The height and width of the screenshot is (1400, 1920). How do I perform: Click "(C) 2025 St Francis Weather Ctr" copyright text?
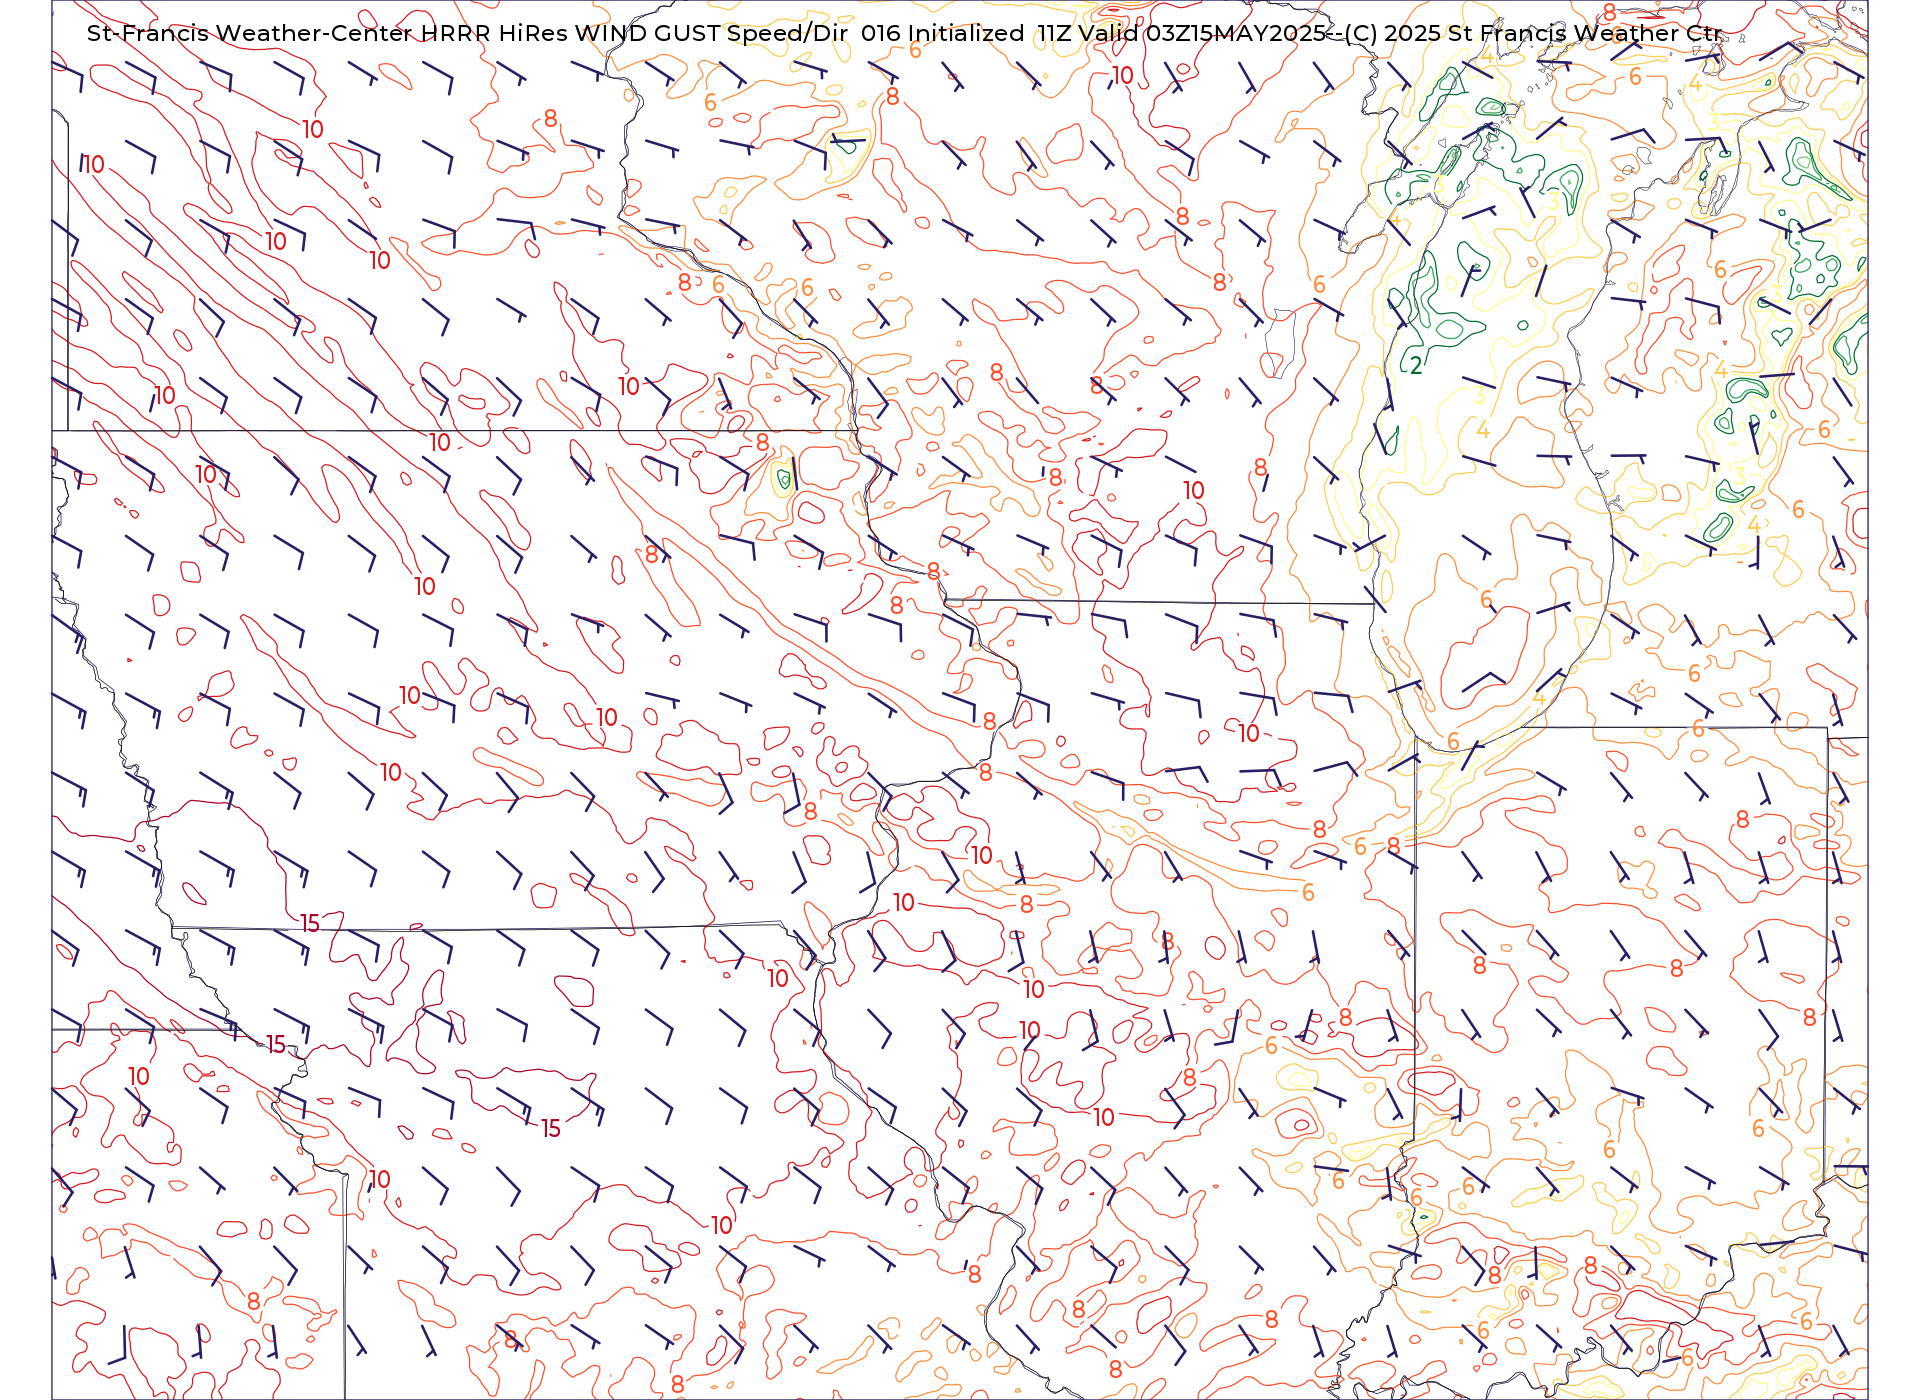pos(1532,33)
